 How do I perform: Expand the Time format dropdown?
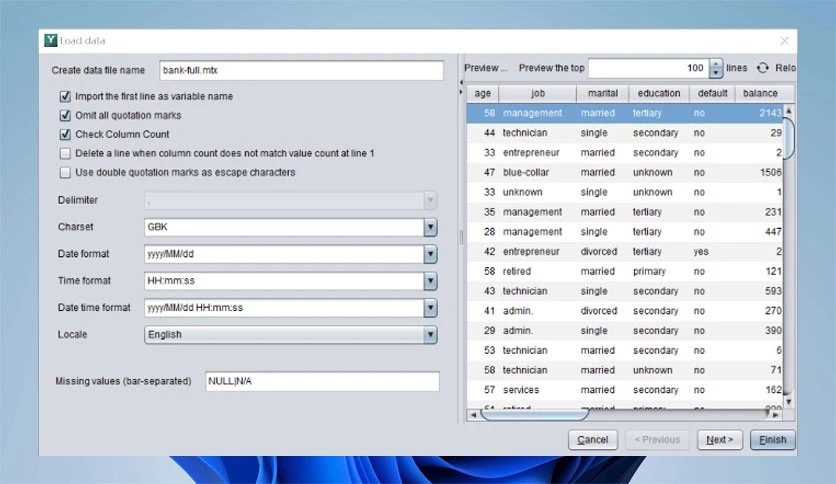(x=430, y=281)
